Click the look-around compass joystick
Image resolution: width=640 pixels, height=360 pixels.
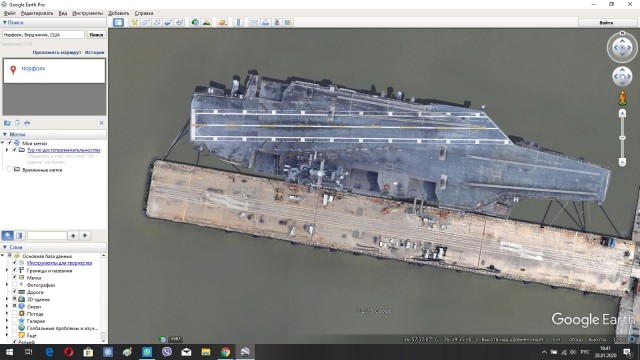(x=622, y=47)
